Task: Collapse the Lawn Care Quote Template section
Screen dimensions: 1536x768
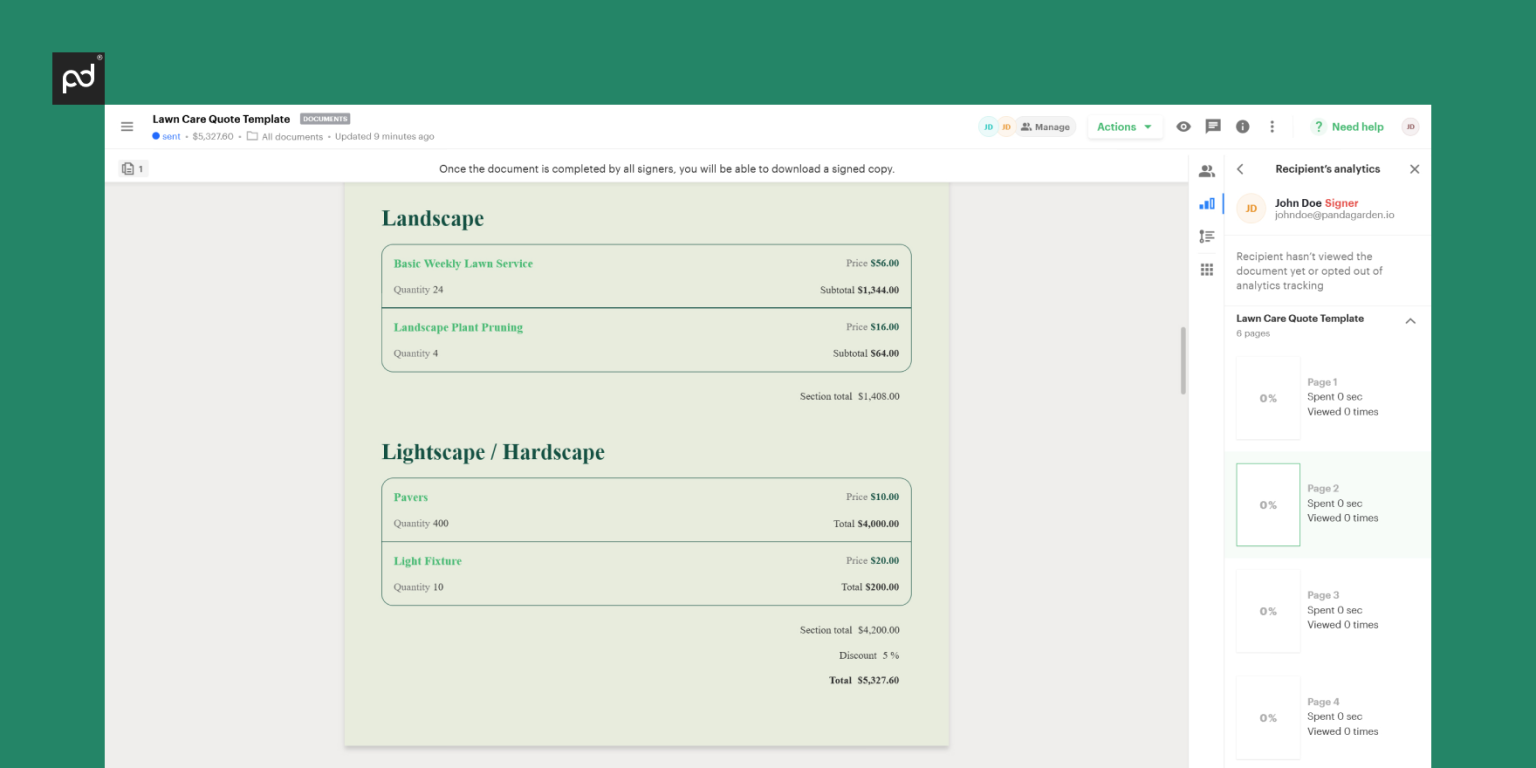Action: click(x=1410, y=321)
